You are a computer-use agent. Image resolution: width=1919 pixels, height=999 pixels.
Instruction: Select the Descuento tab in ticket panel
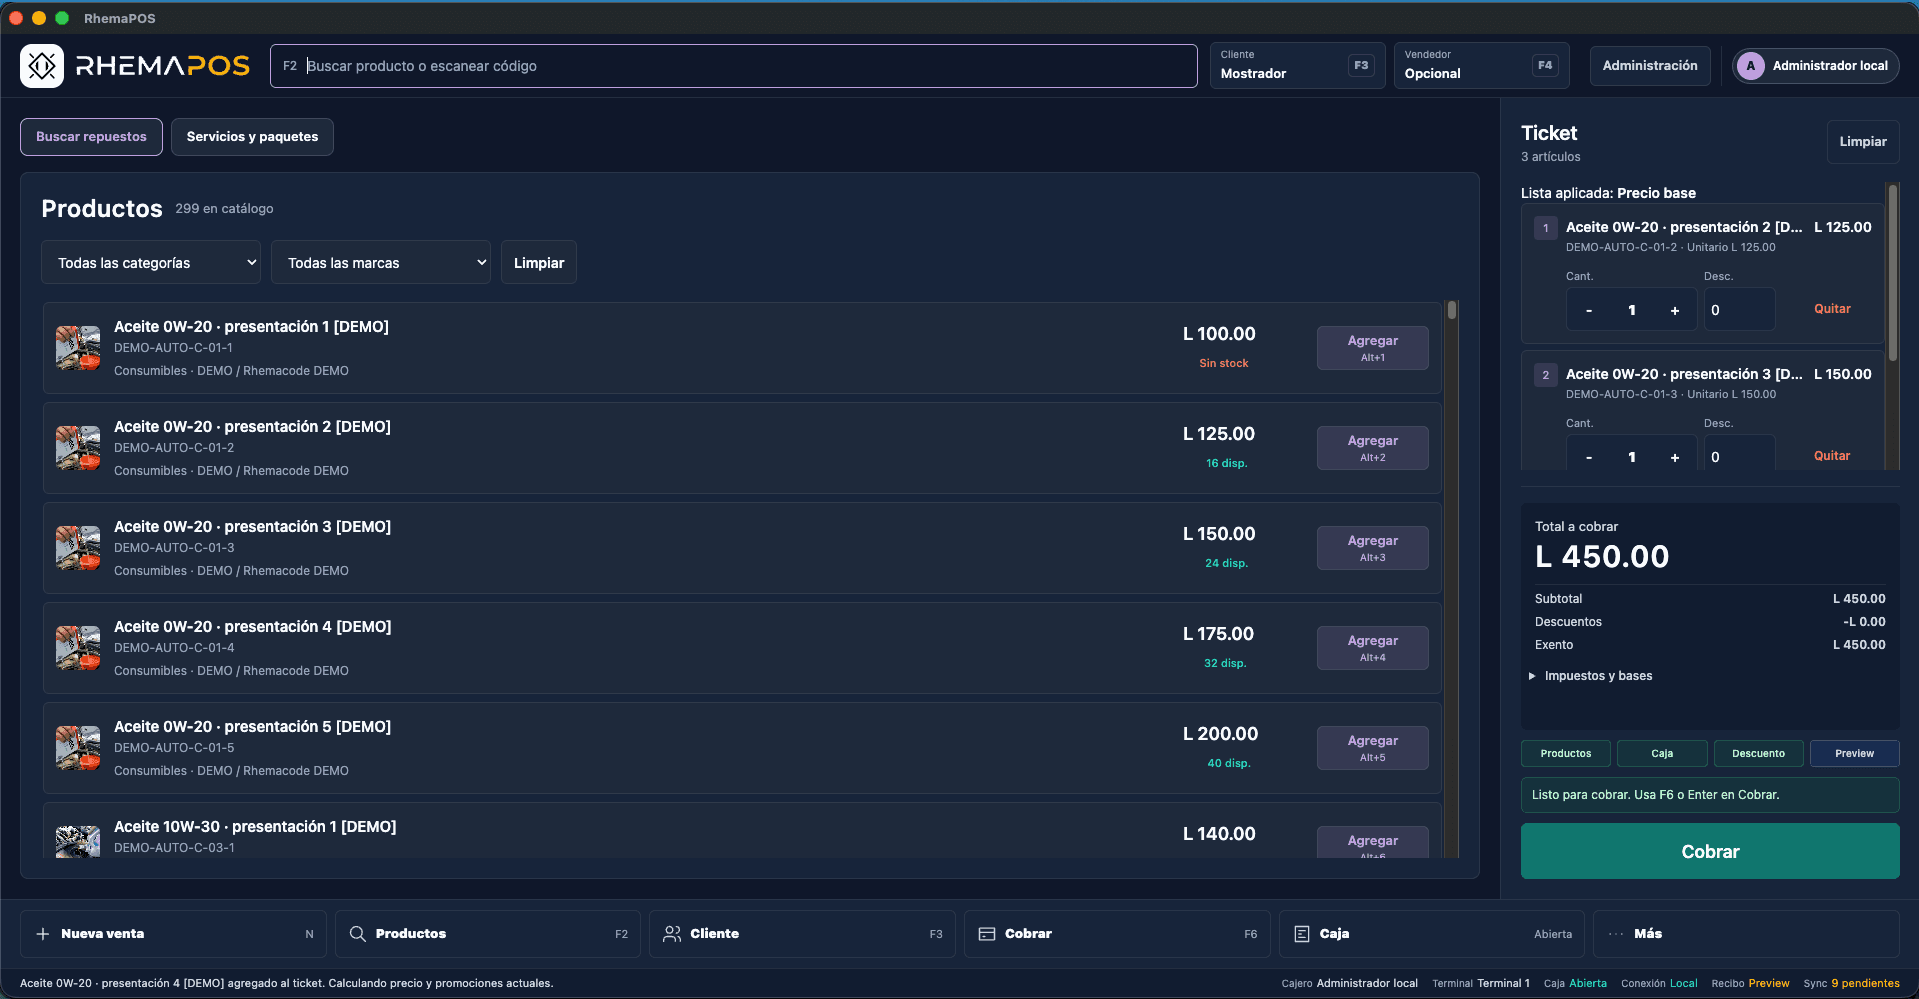coord(1758,754)
